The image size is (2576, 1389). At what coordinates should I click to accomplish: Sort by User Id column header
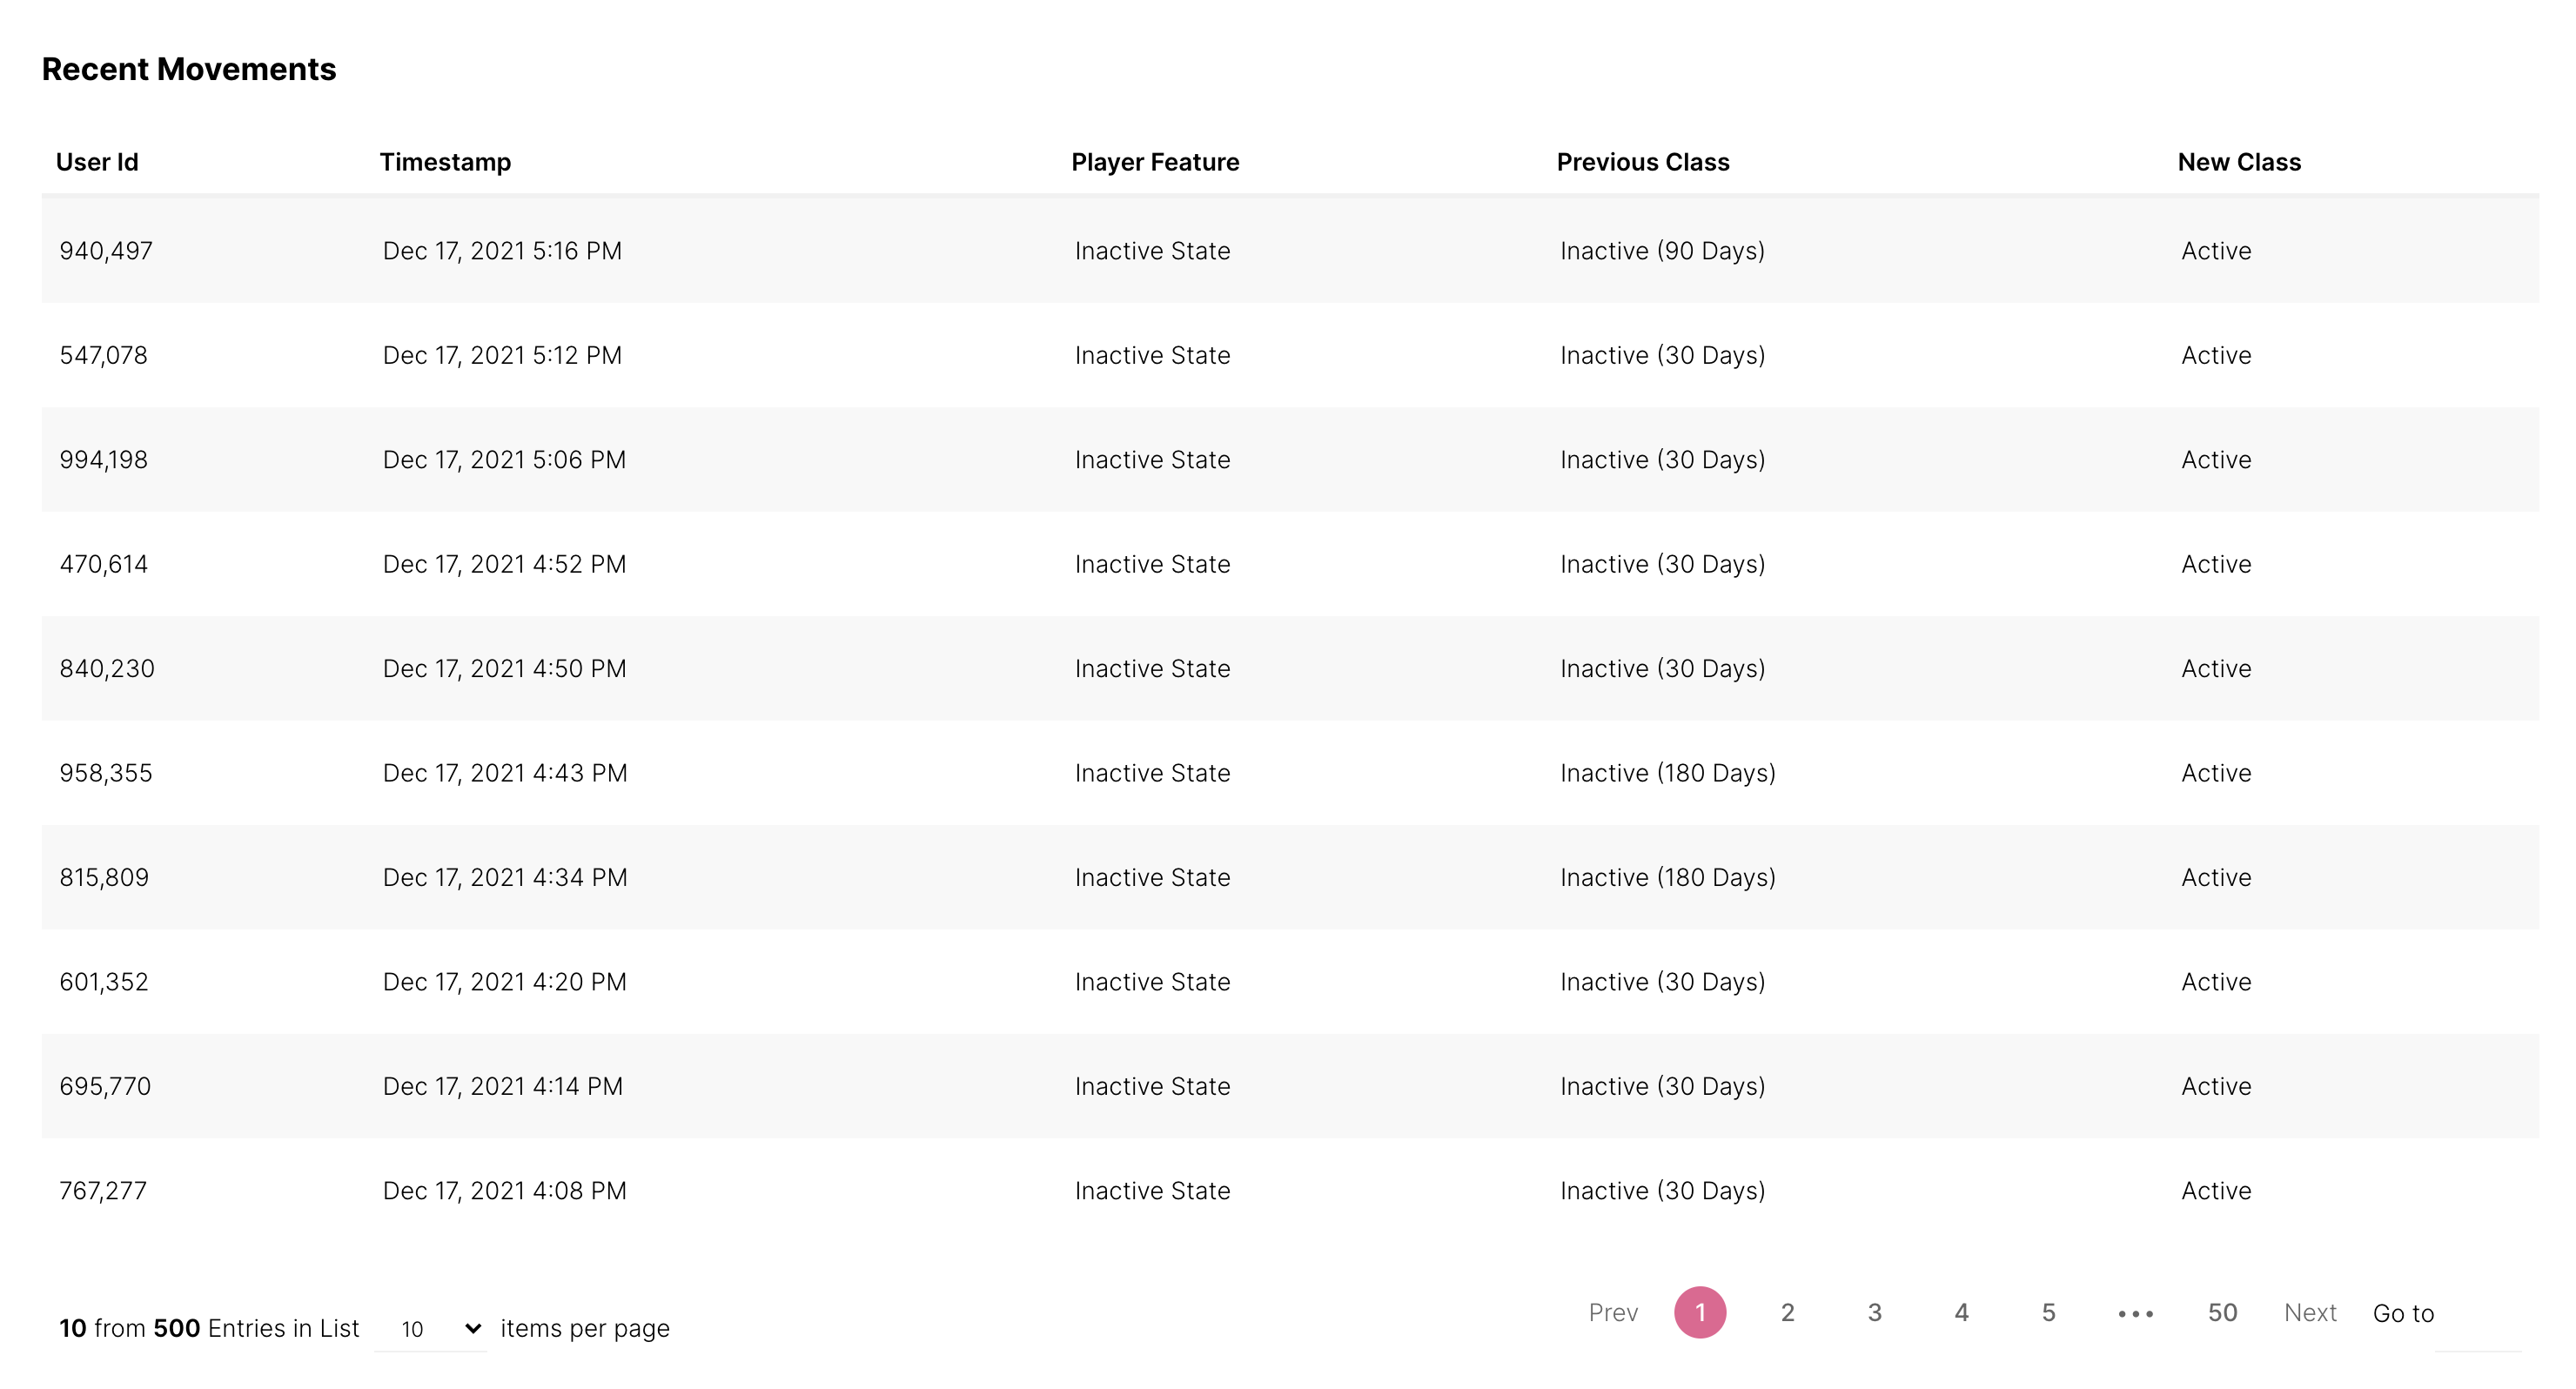pyautogui.click(x=97, y=162)
